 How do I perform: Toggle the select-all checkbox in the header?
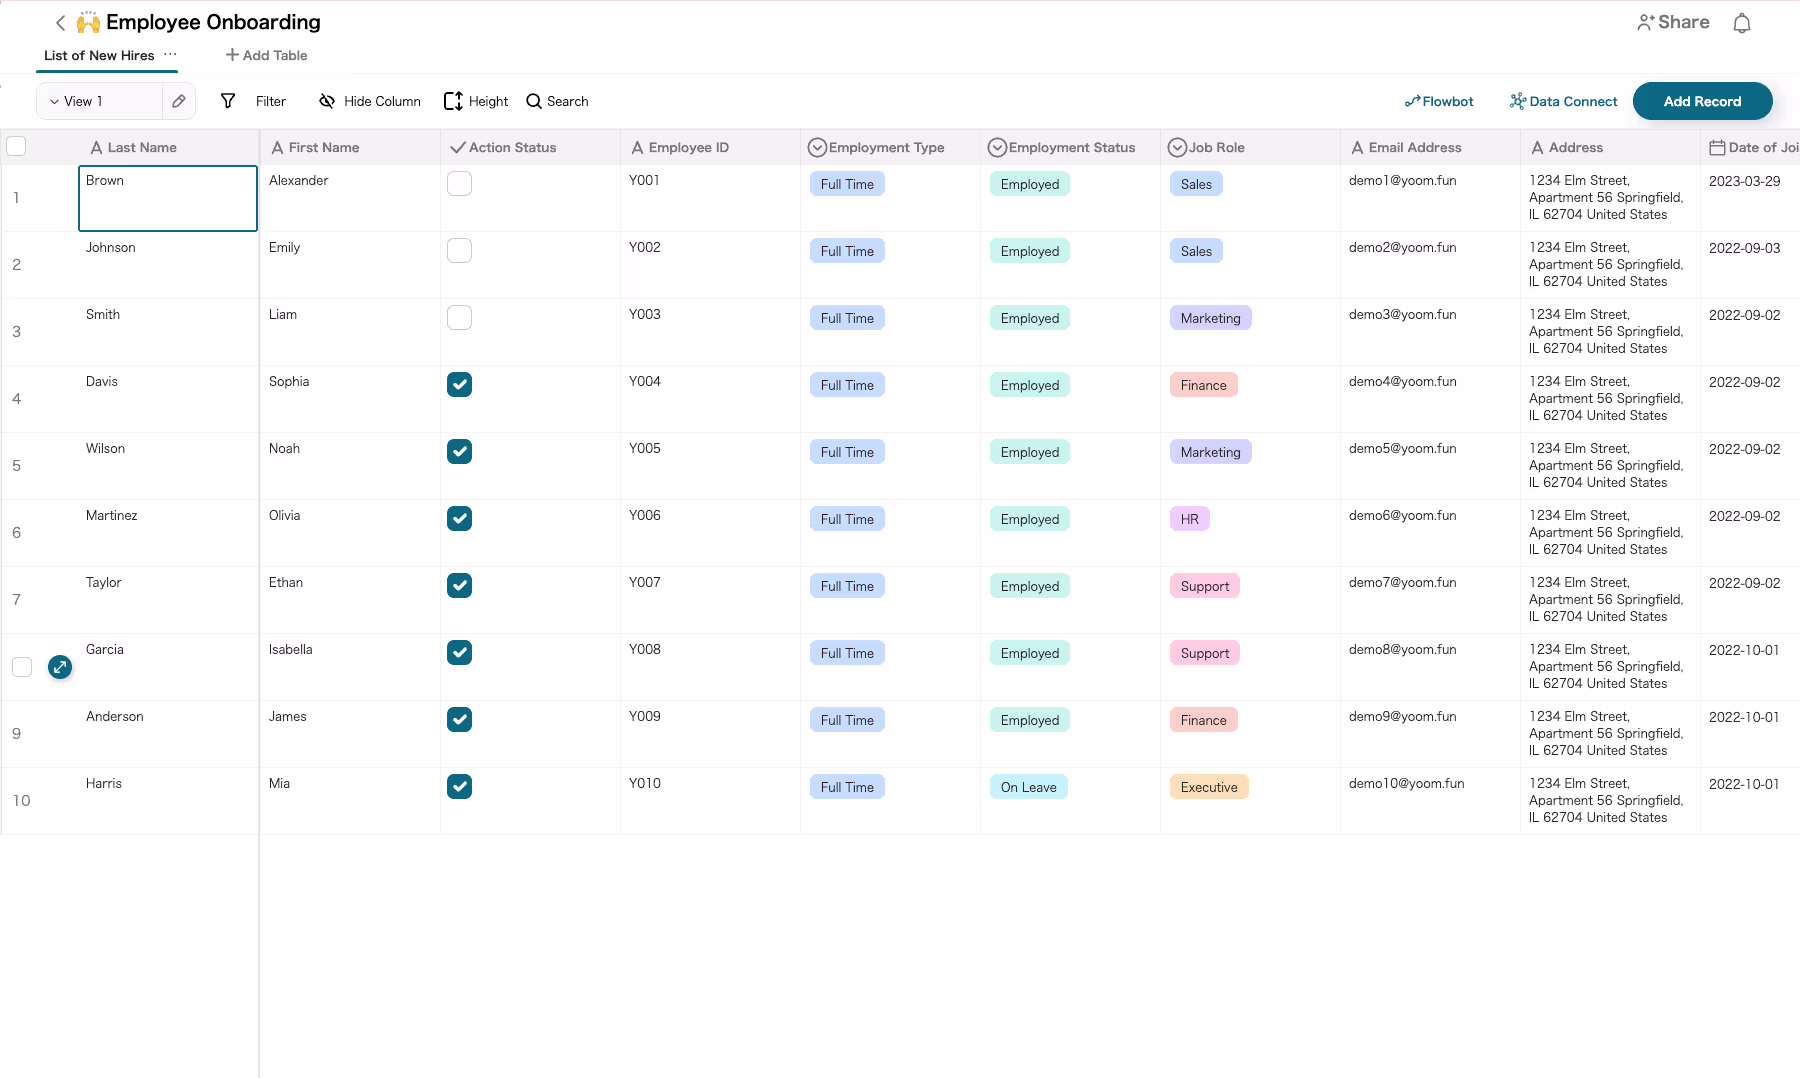pos(16,146)
